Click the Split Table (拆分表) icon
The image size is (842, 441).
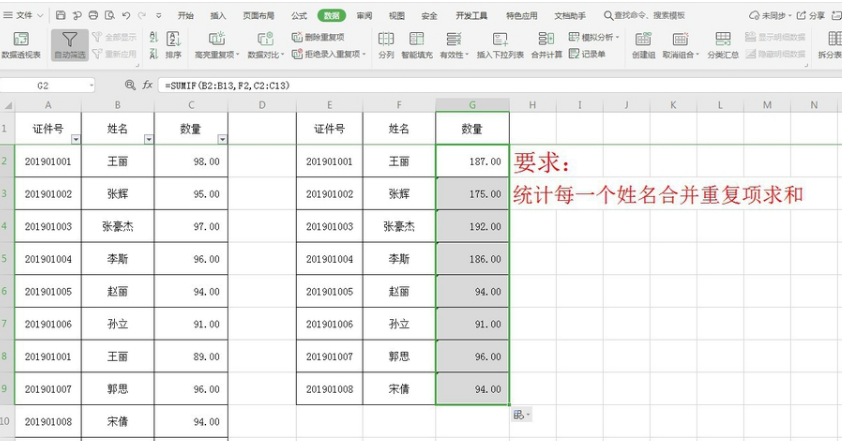[834, 39]
